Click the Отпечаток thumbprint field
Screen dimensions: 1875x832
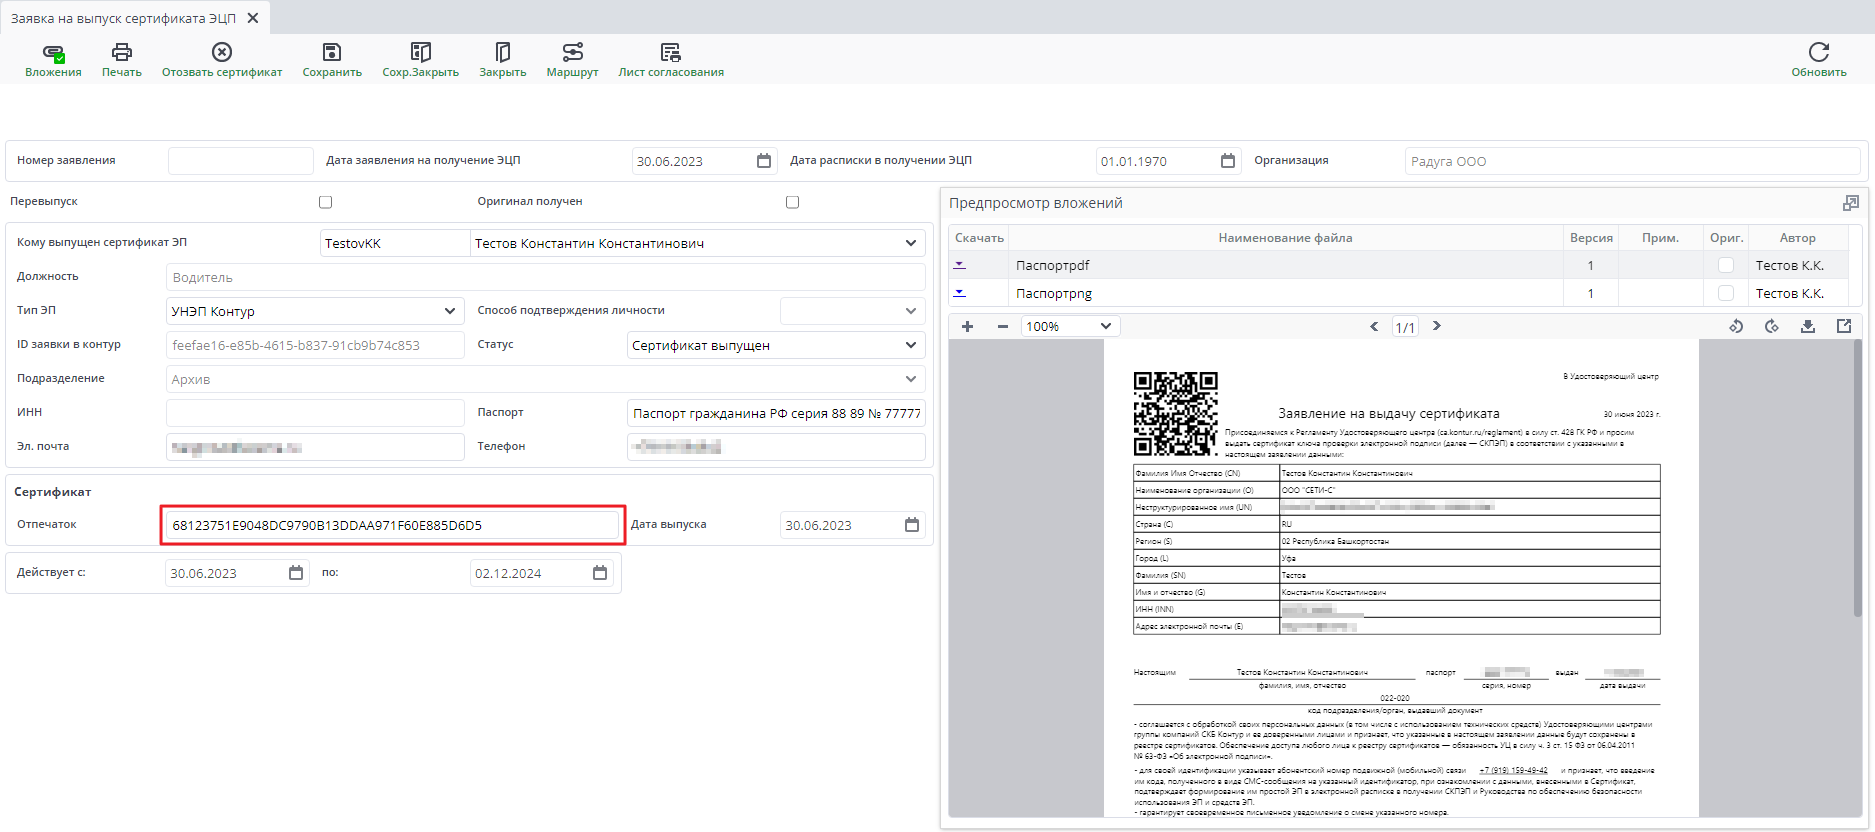(x=392, y=525)
